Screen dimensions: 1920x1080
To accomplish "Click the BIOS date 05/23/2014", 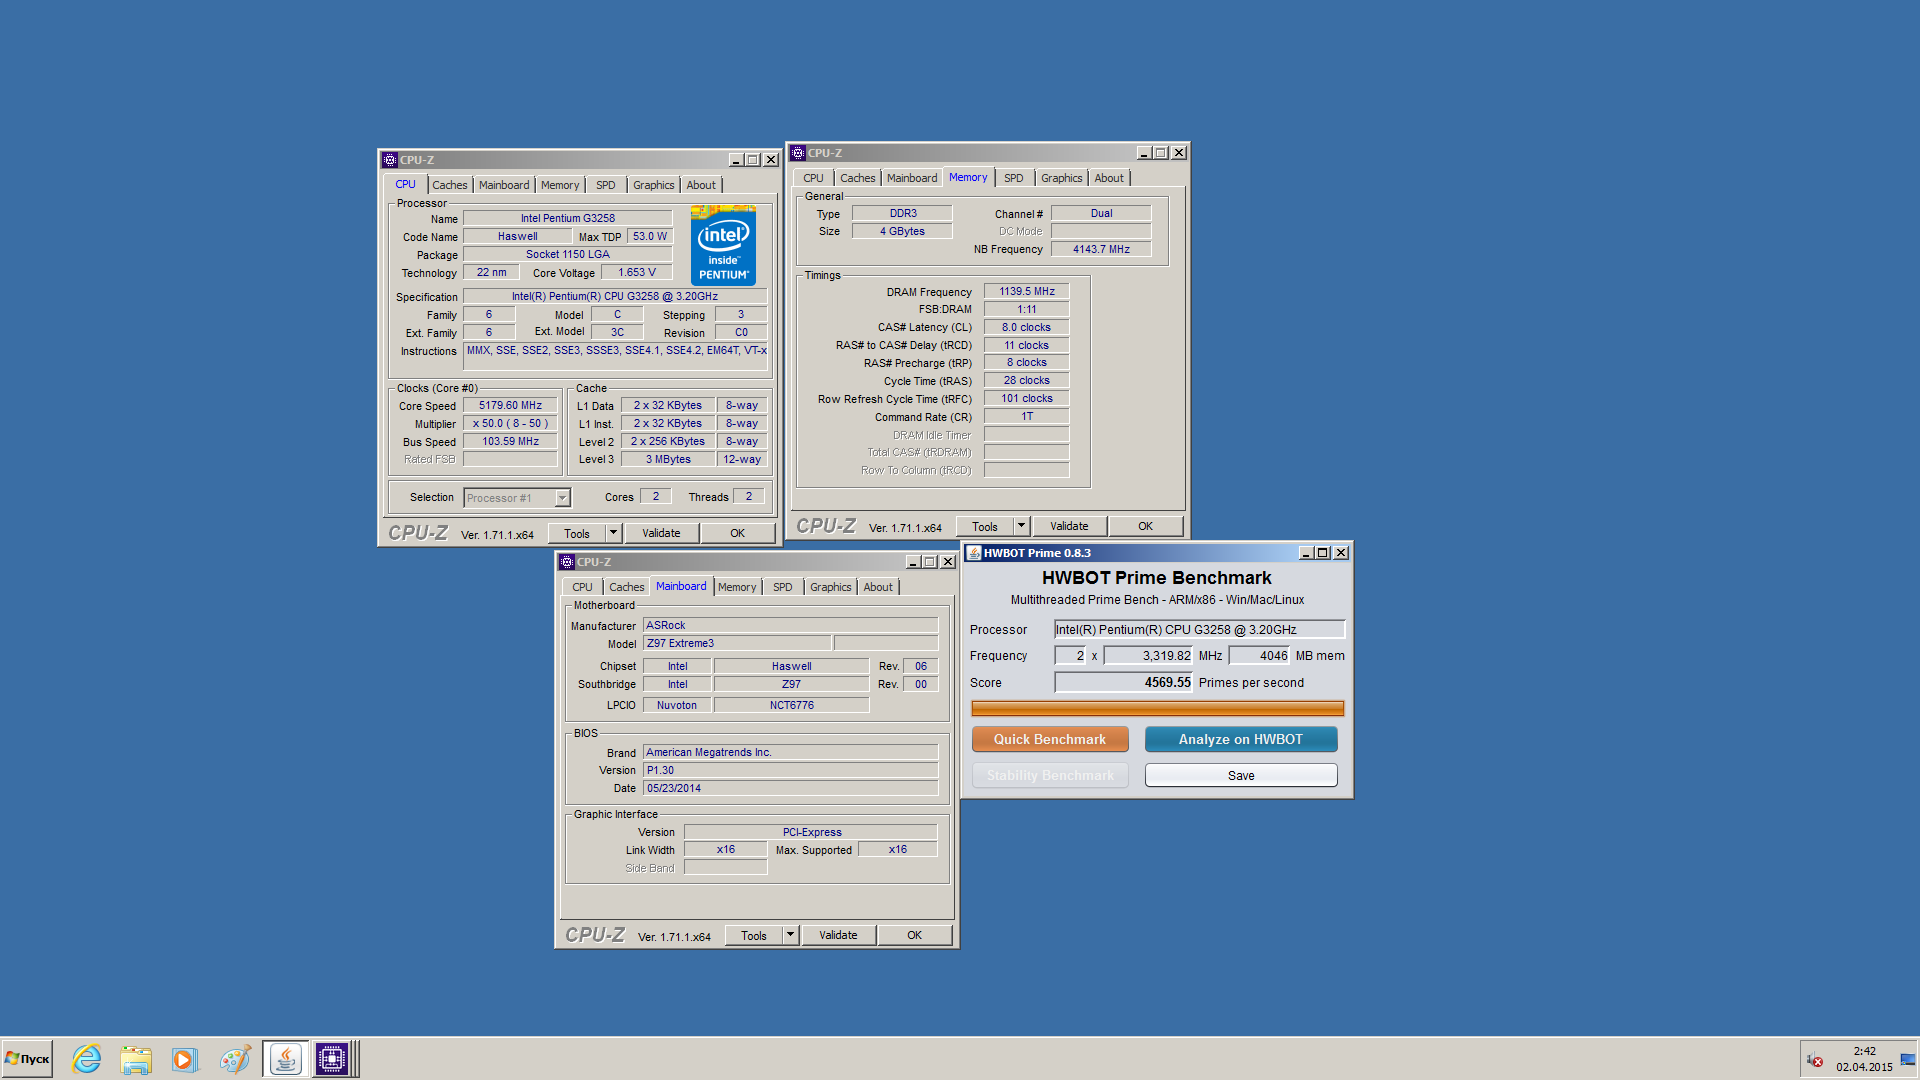I will [790, 788].
